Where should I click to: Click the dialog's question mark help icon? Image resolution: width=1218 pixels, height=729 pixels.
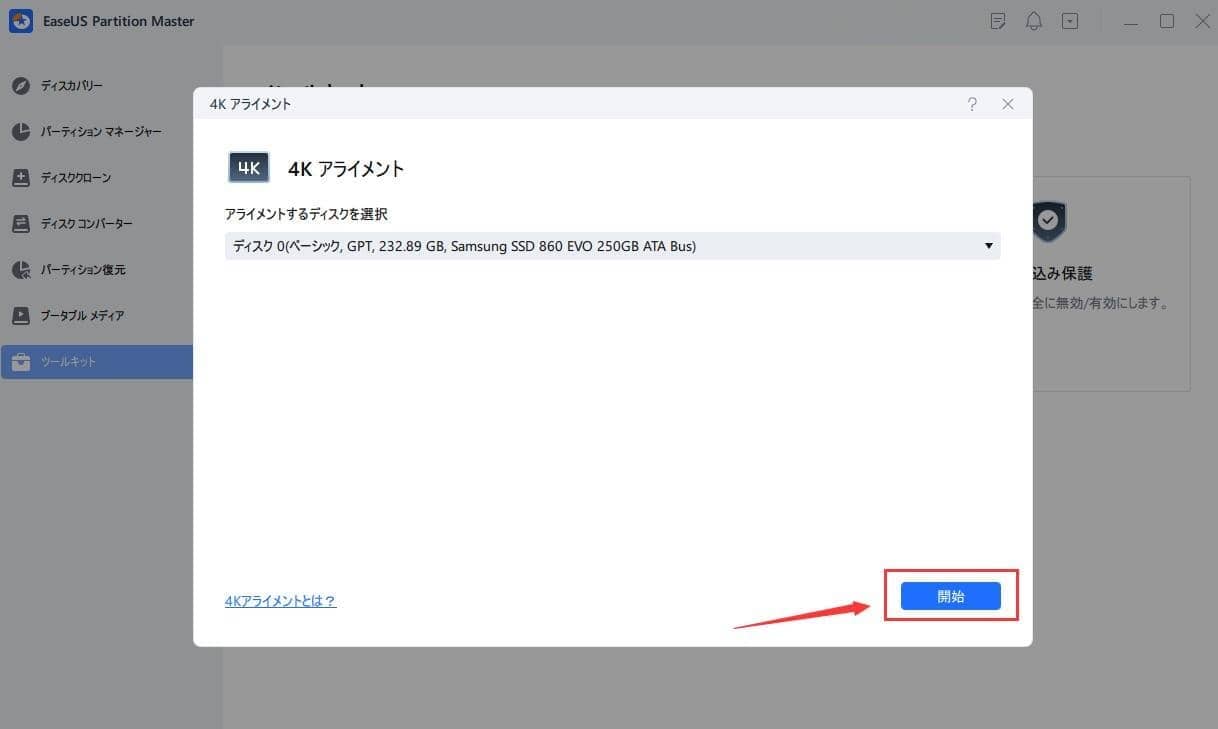972,104
